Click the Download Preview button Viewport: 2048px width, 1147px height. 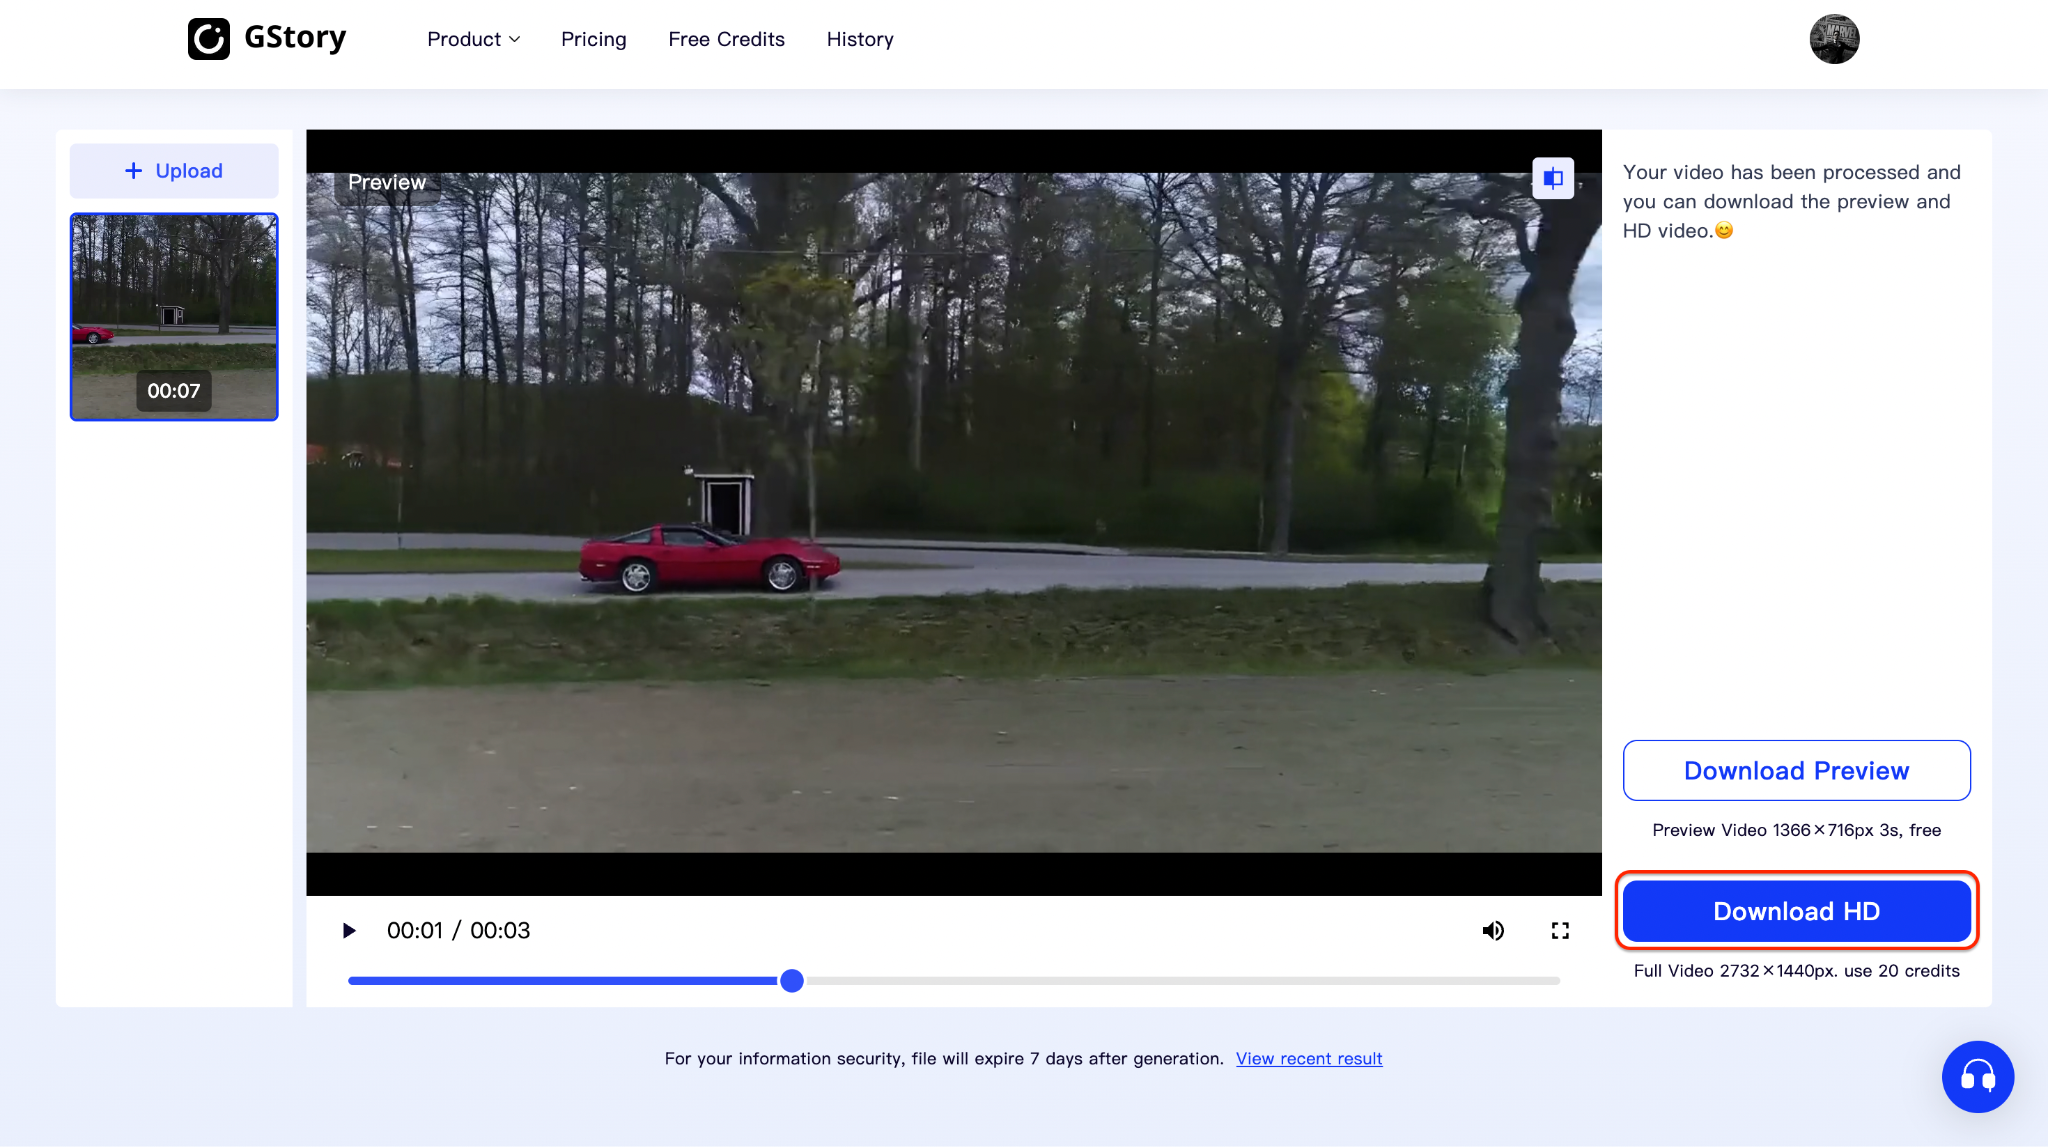tap(1795, 770)
